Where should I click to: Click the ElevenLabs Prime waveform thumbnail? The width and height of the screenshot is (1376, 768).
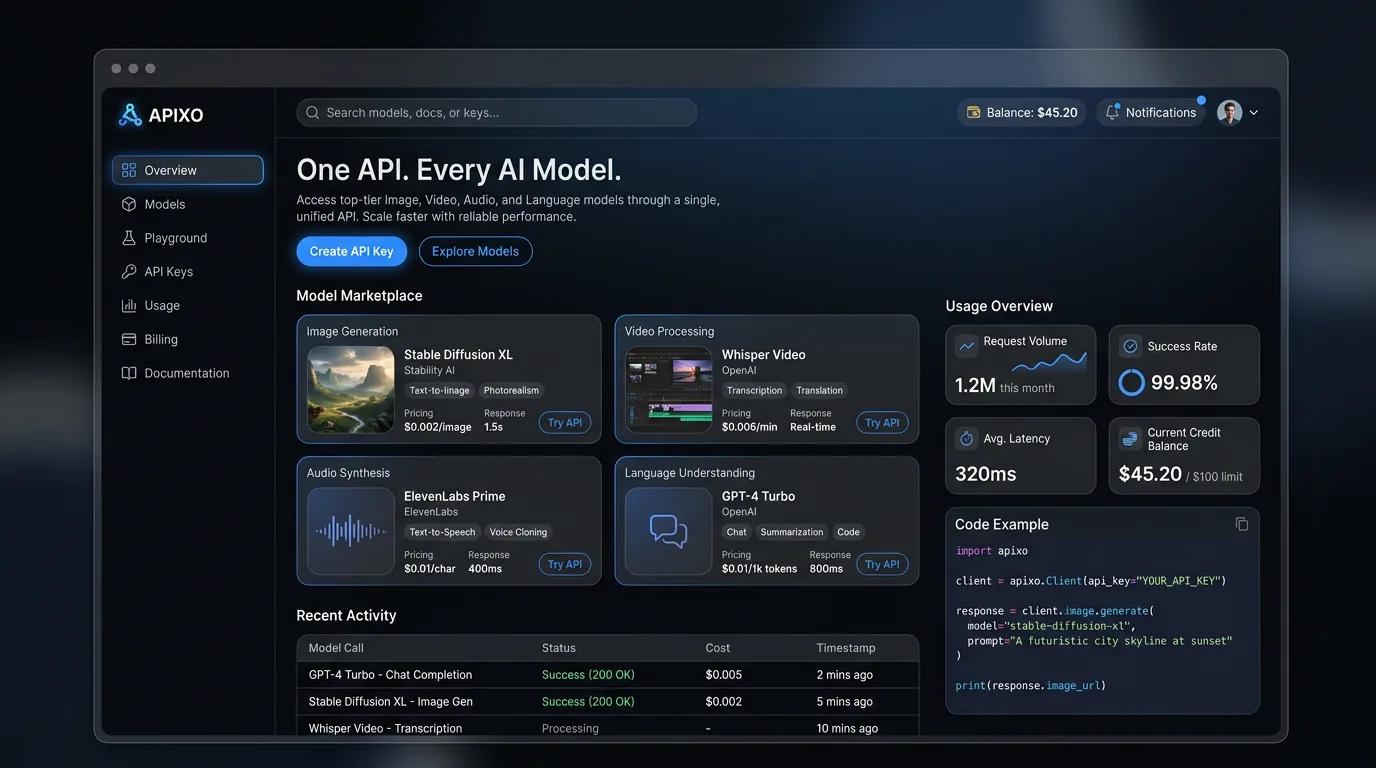351,531
